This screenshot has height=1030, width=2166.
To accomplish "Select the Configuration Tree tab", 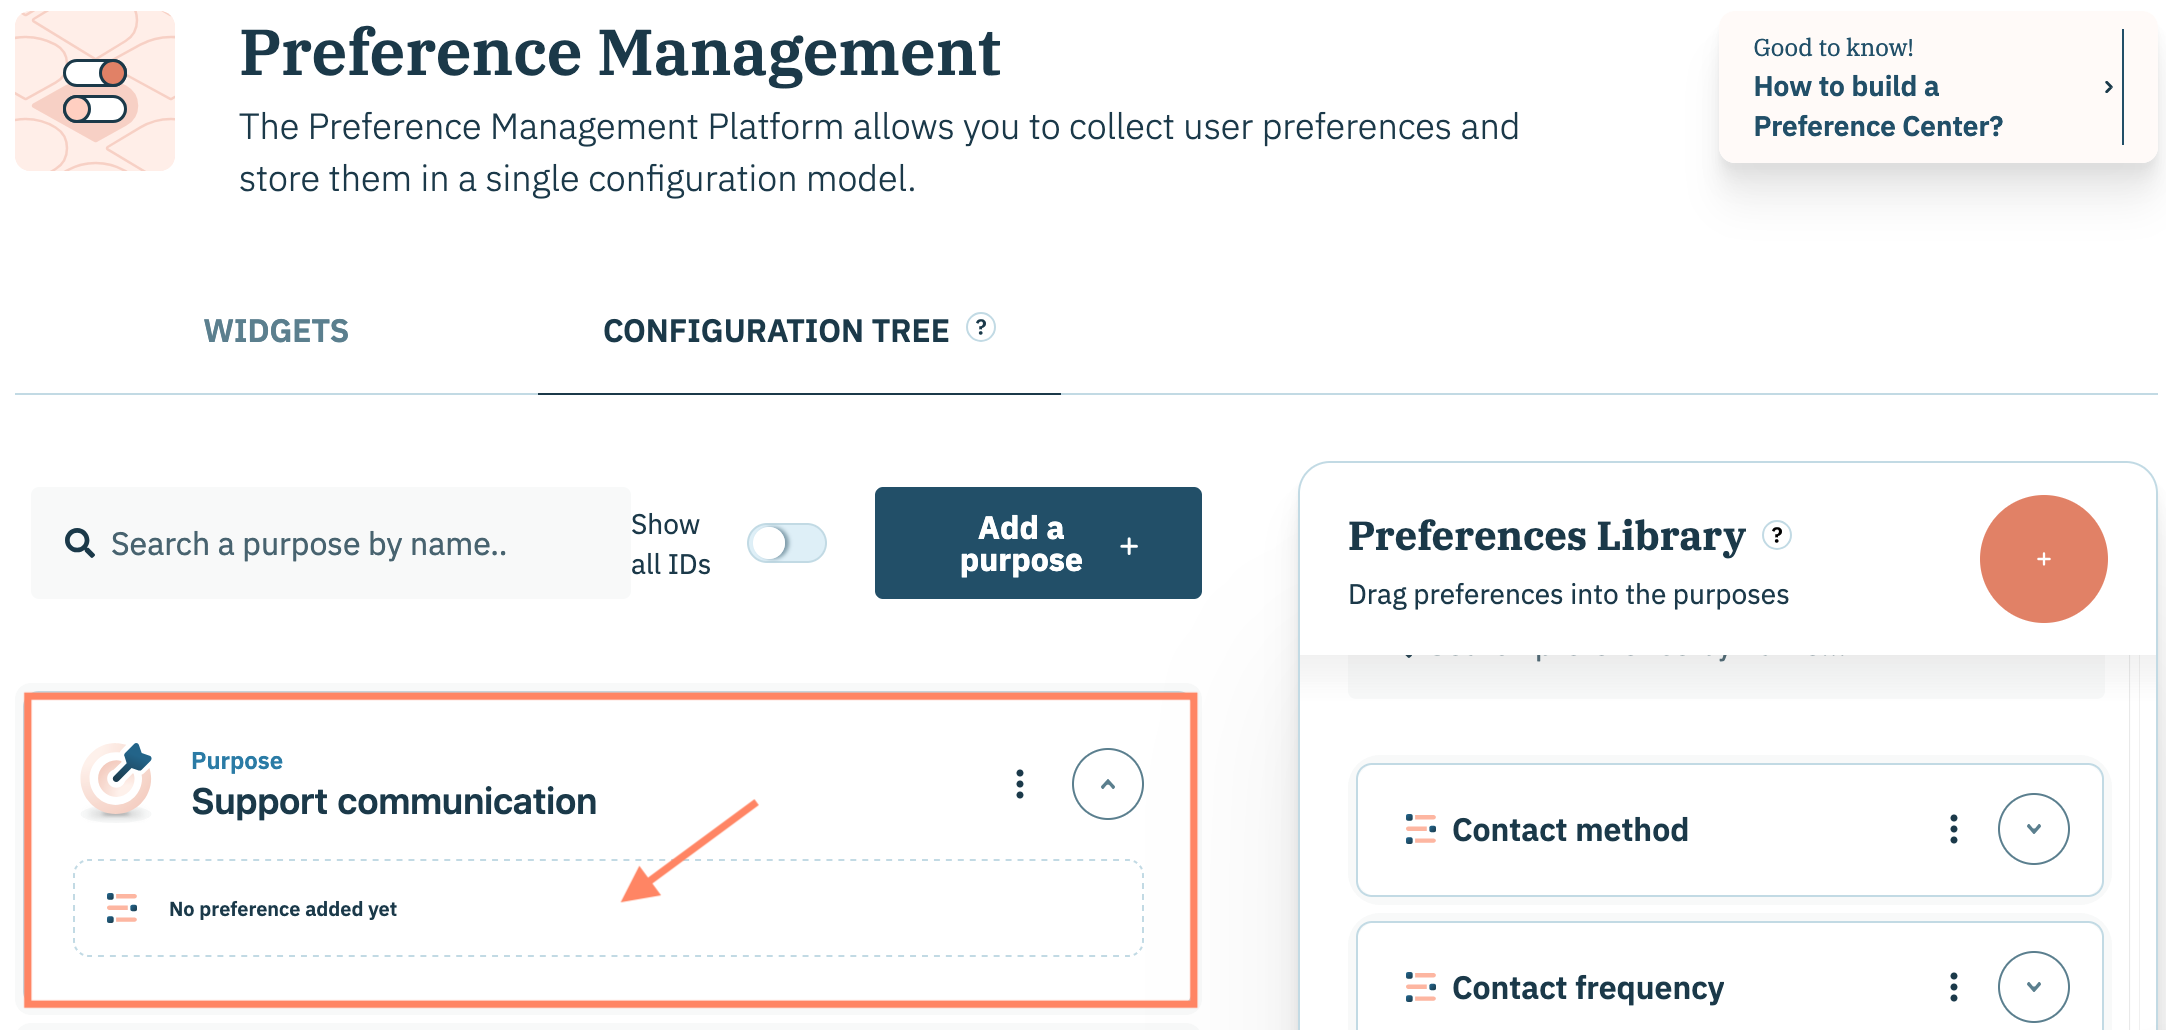I will pyautogui.click(x=775, y=331).
